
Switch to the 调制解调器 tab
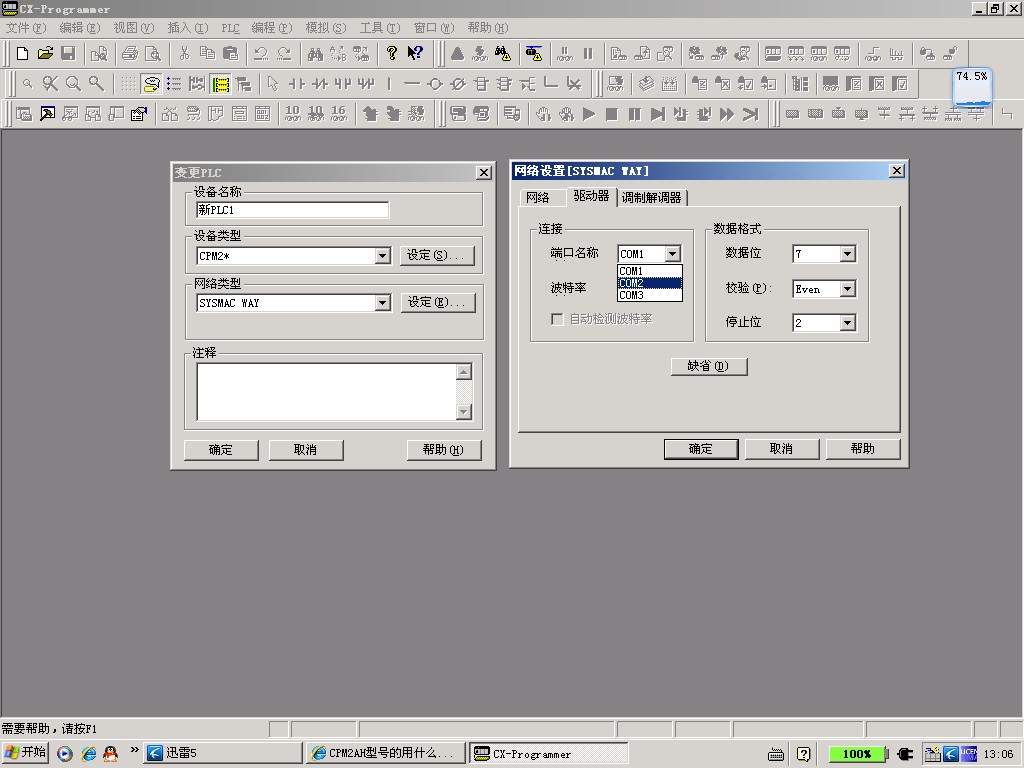click(x=651, y=198)
